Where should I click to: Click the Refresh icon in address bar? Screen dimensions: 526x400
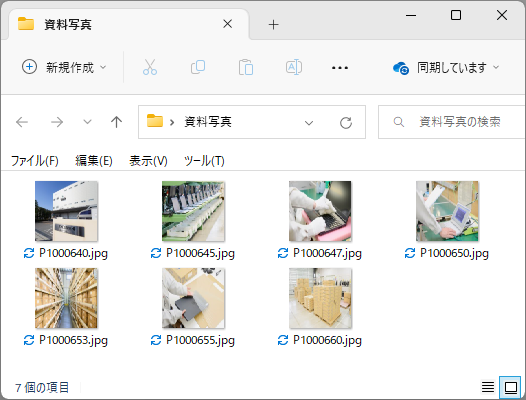coord(346,122)
